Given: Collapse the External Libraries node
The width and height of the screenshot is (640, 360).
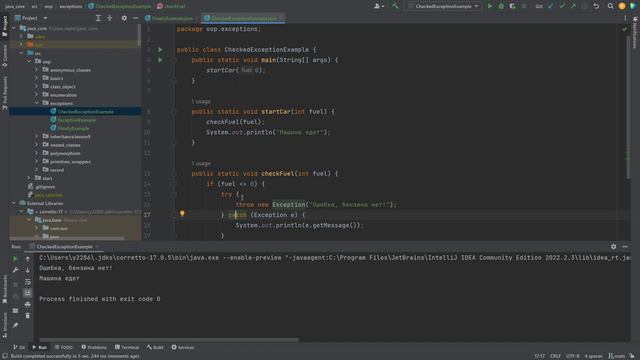Looking at the screenshot, I should click(14, 203).
